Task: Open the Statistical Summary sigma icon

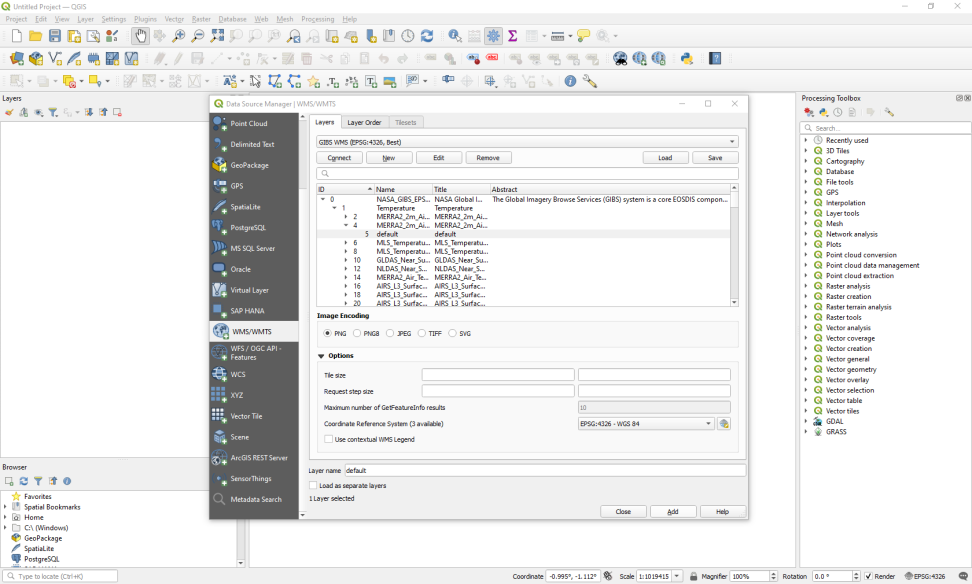Action: coord(513,36)
